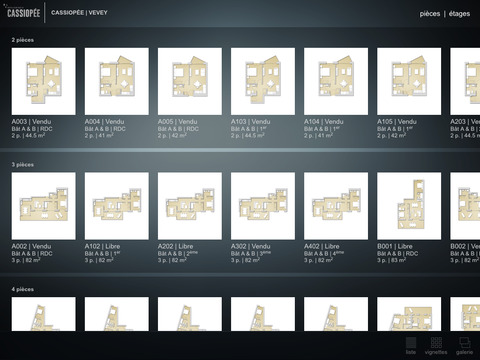This screenshot has width=480, height=360.
Task: Open the A103 floor plan thumbnail
Action: click(x=263, y=81)
